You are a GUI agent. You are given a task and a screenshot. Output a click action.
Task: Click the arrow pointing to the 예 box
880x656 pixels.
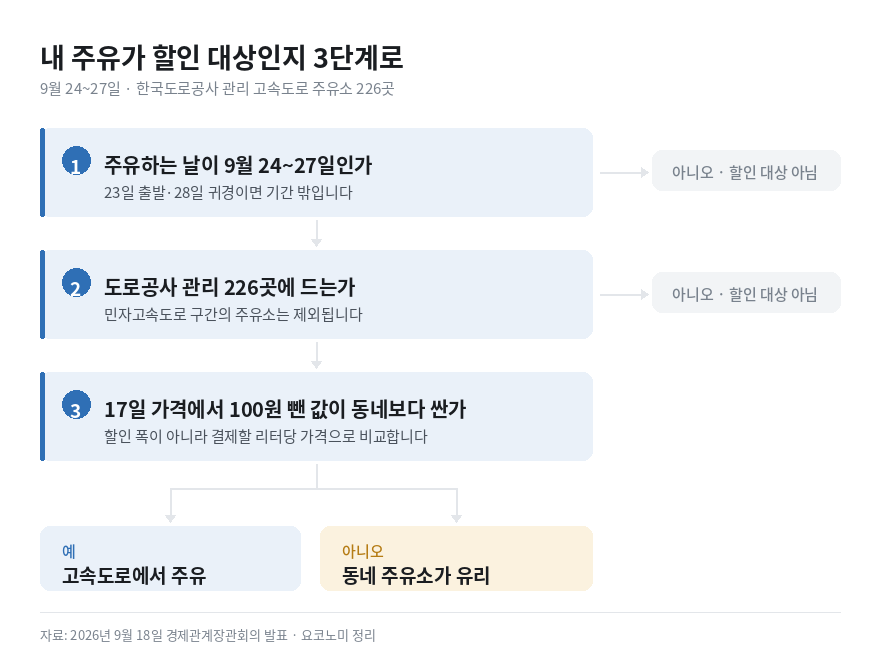pyautogui.click(x=171, y=506)
